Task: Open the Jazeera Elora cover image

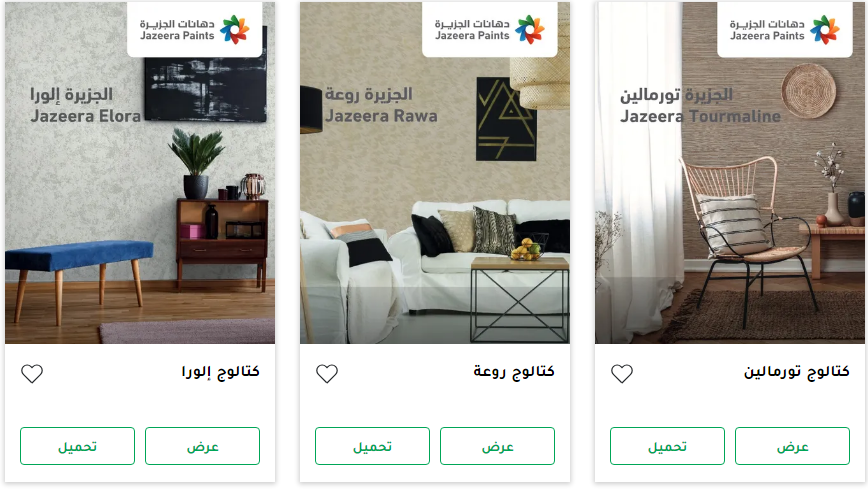Action: pyautogui.click(x=140, y=173)
